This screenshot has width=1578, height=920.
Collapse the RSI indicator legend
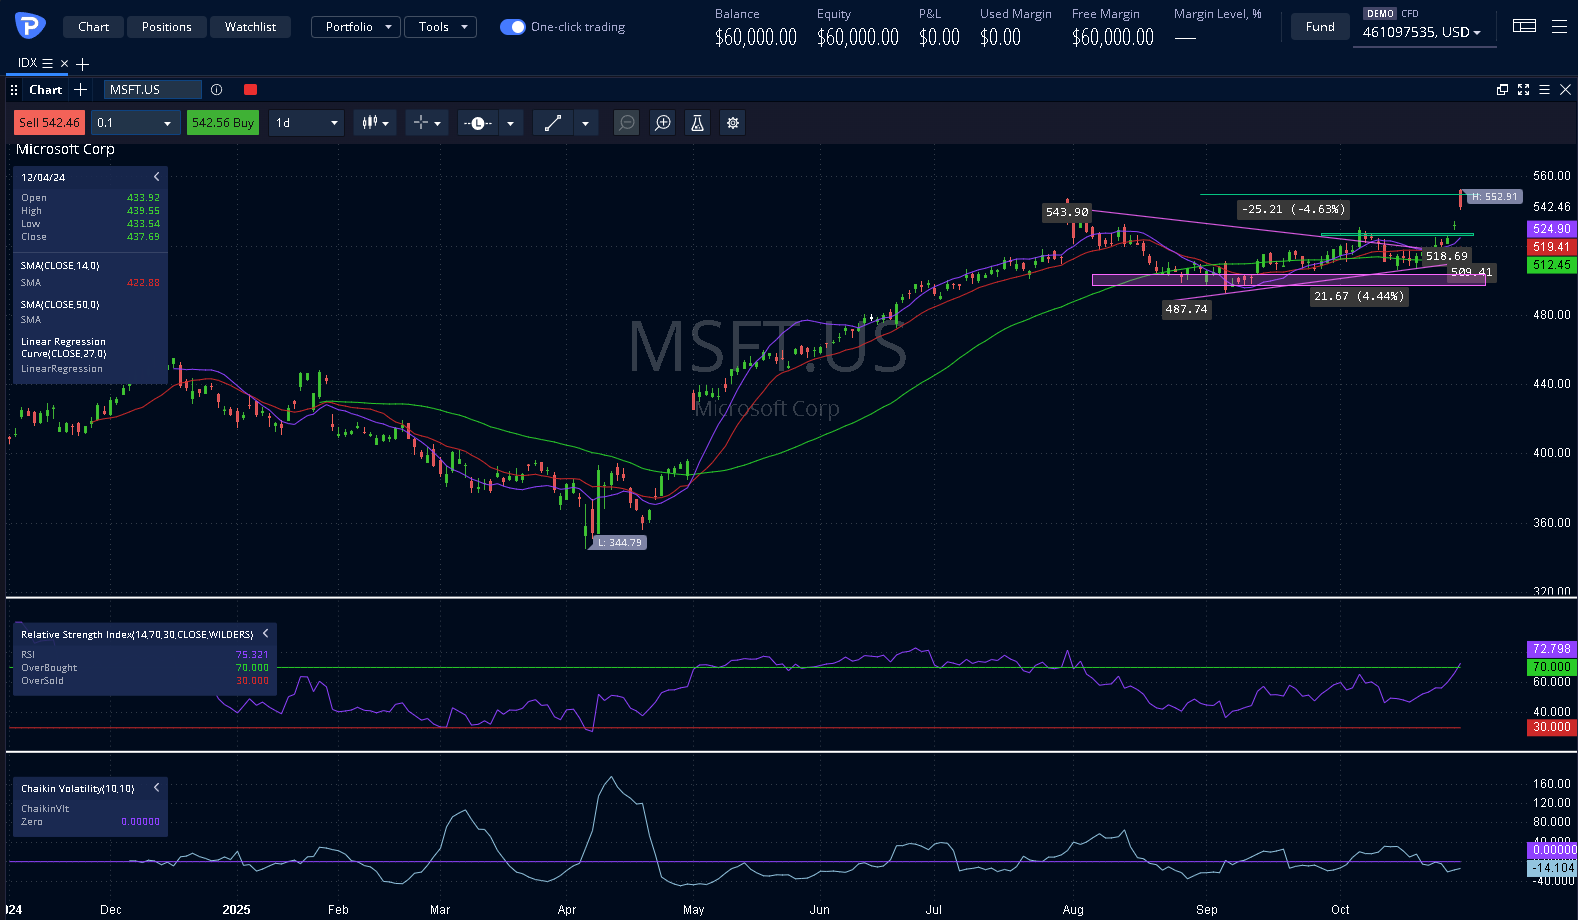click(x=265, y=634)
